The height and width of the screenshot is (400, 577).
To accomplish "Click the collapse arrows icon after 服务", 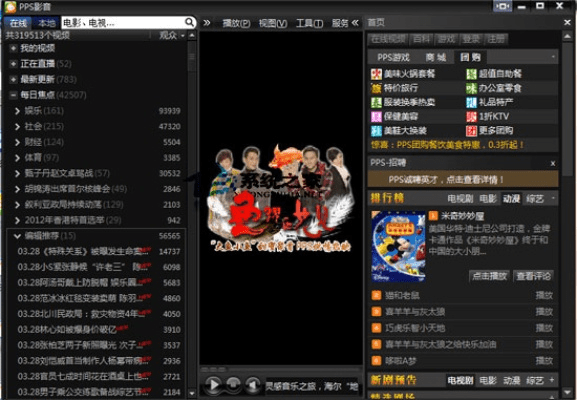I will click(355, 23).
